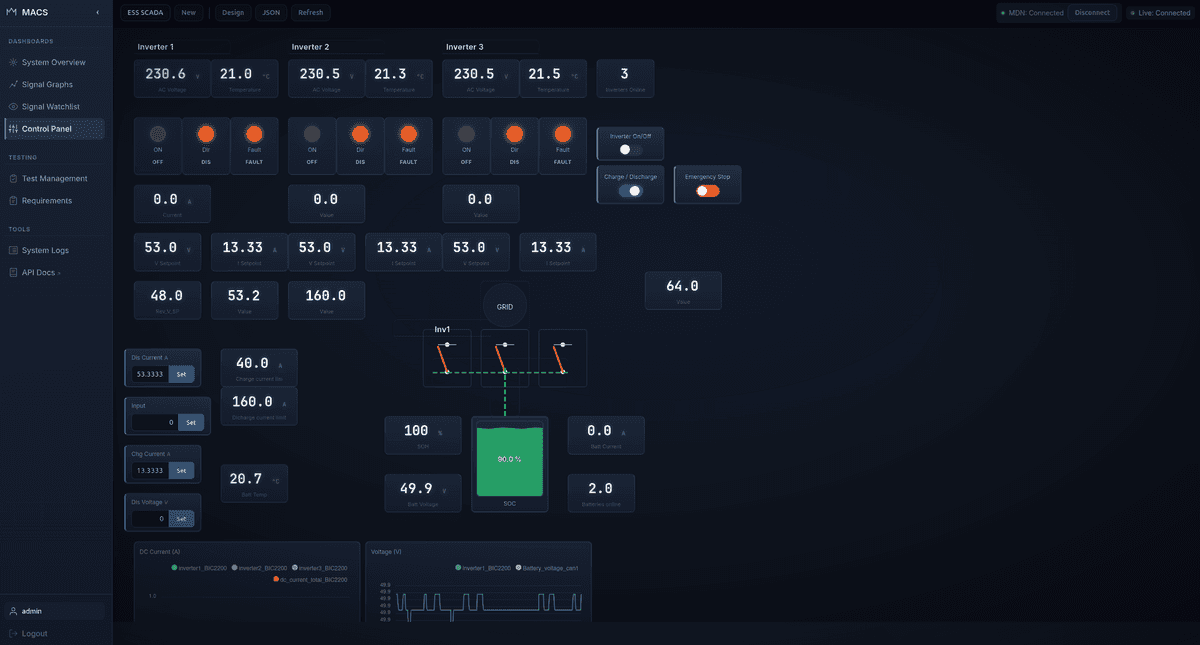Switch to Design mode

232,13
